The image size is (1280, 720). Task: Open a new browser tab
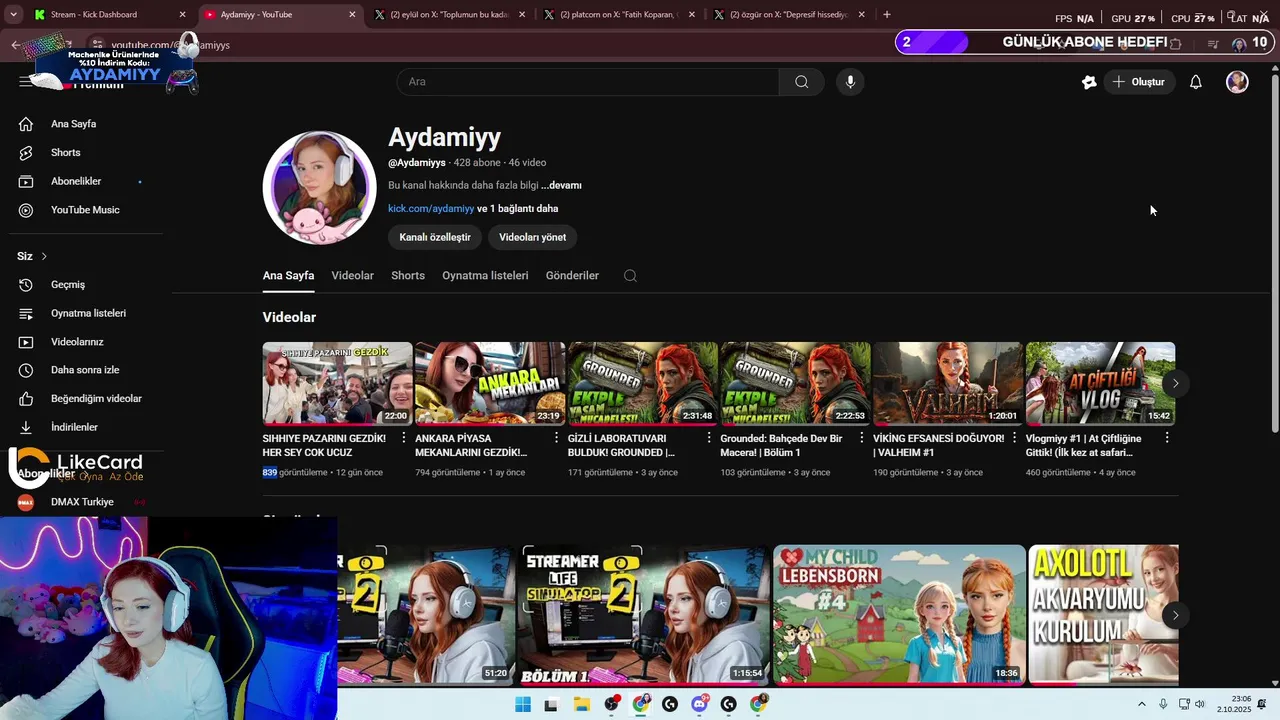887,15
